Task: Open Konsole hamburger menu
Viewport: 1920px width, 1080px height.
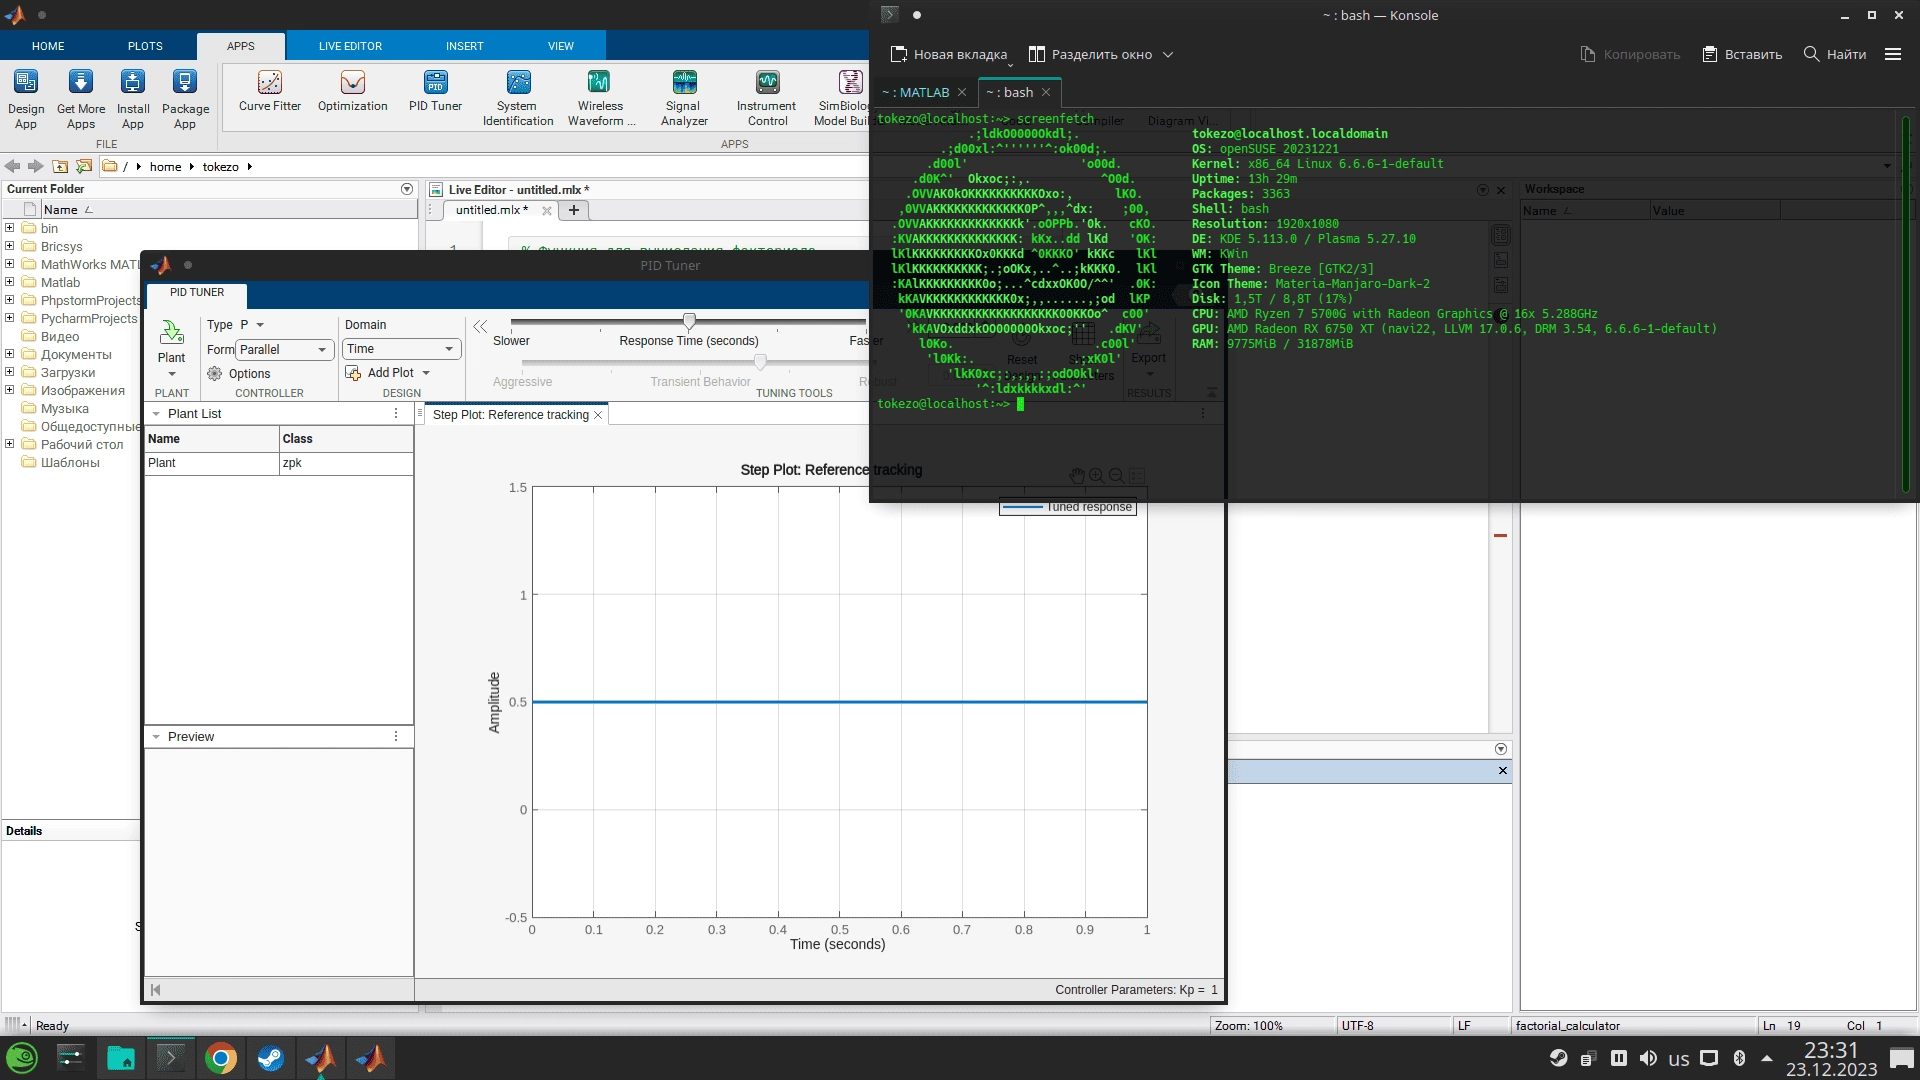Action: 1892,54
